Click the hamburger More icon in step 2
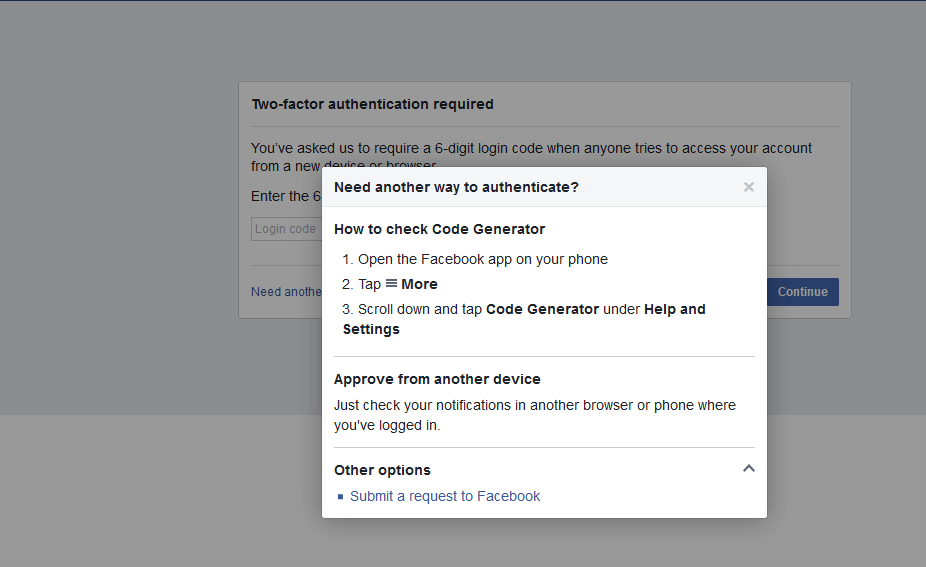Image resolution: width=926 pixels, height=567 pixels. tap(391, 284)
